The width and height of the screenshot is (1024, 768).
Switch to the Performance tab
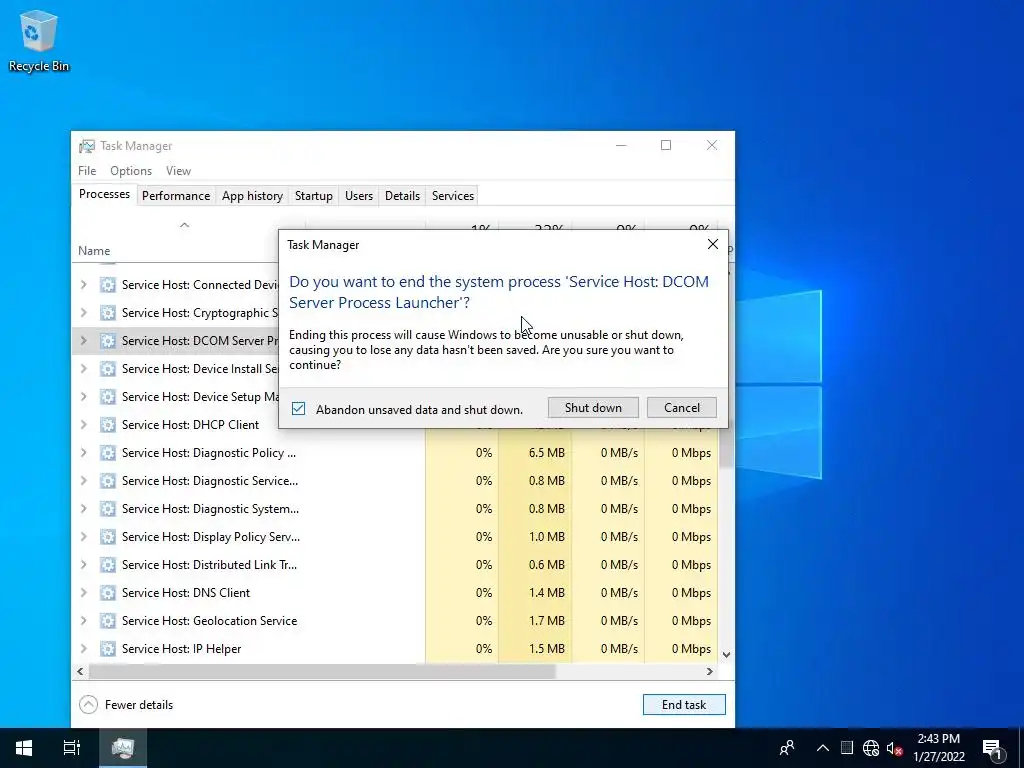(x=176, y=196)
